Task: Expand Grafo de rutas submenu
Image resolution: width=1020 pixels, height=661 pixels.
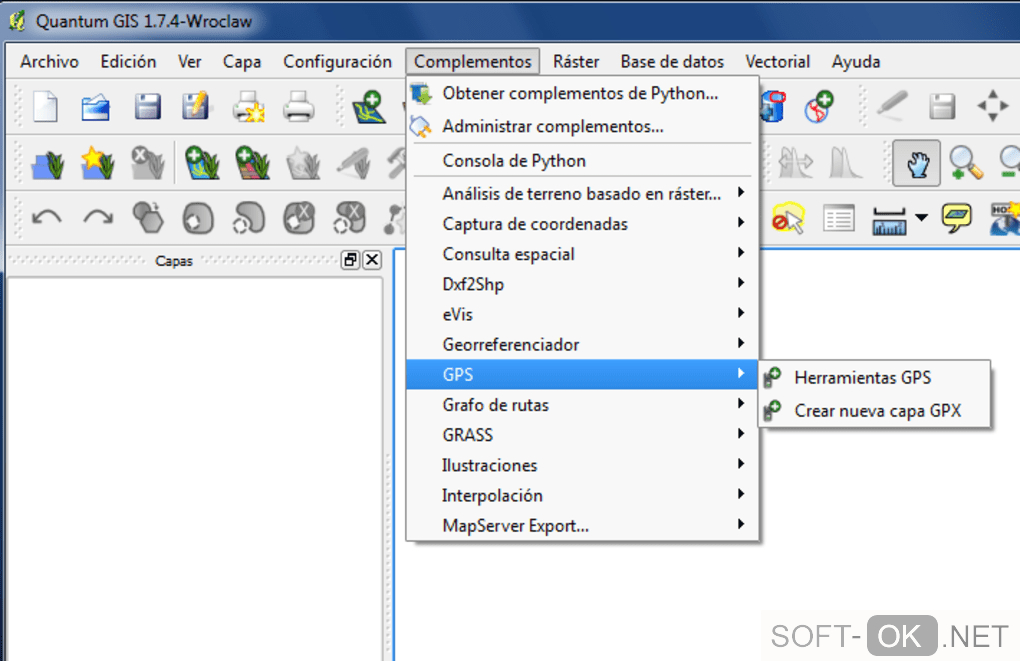Action: pos(582,405)
